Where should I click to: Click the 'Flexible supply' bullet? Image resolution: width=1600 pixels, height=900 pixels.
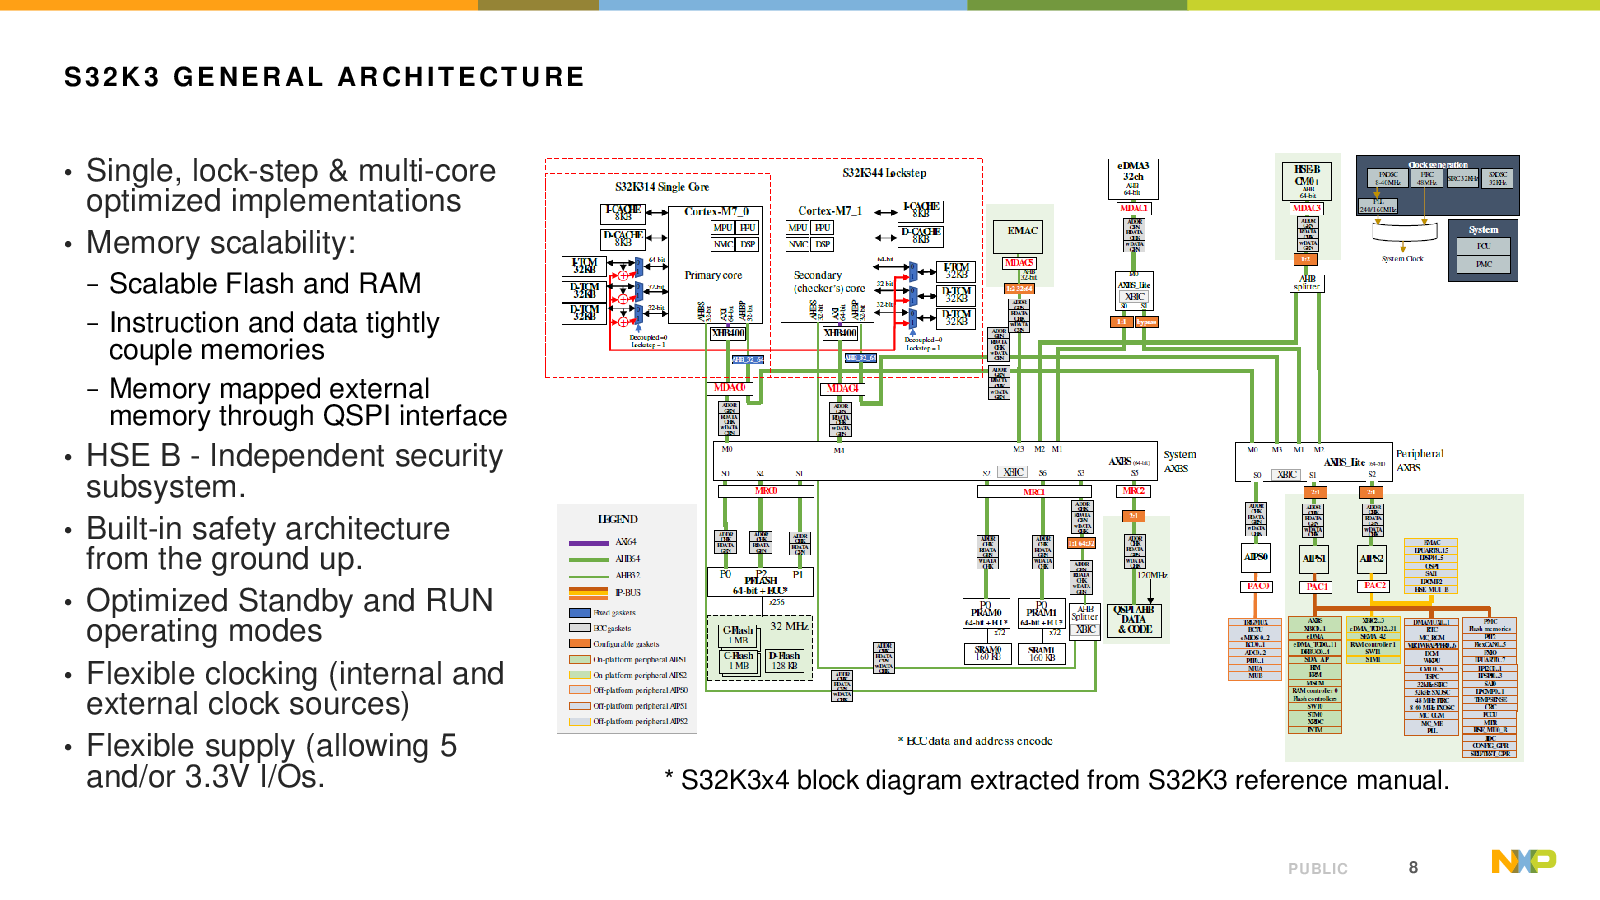coord(271,761)
